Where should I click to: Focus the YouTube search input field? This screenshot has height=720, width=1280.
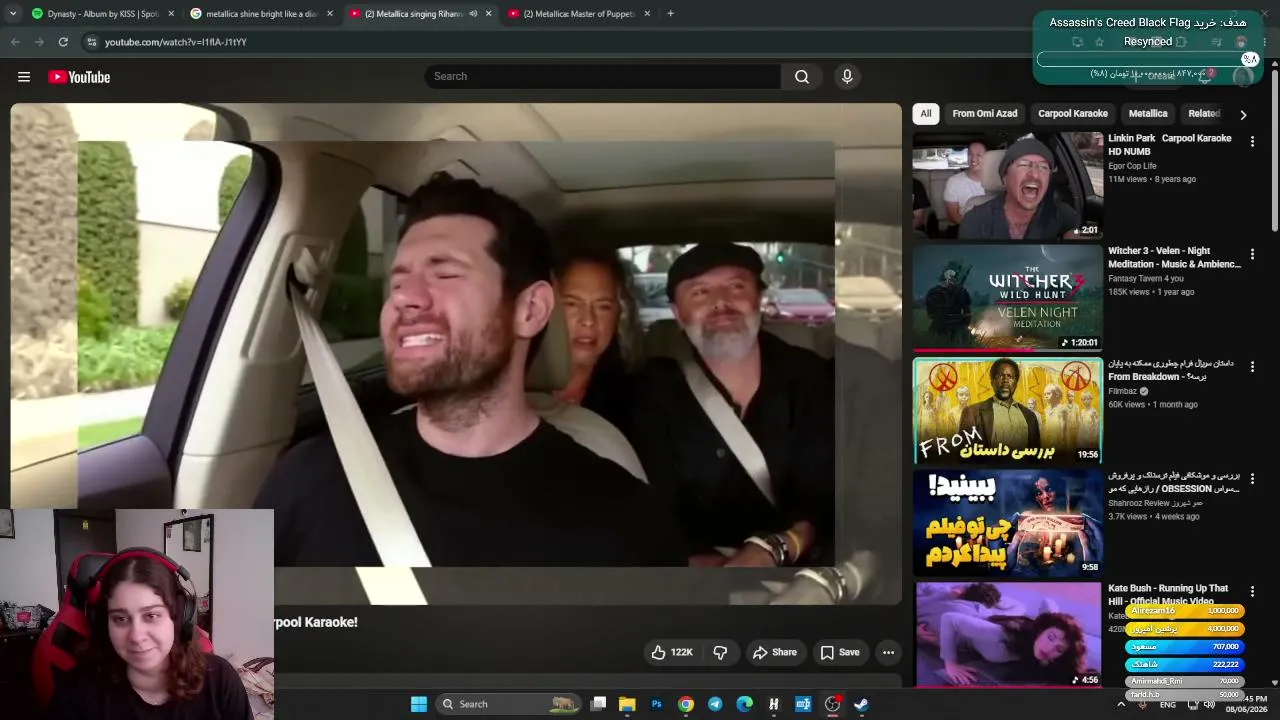tap(603, 77)
